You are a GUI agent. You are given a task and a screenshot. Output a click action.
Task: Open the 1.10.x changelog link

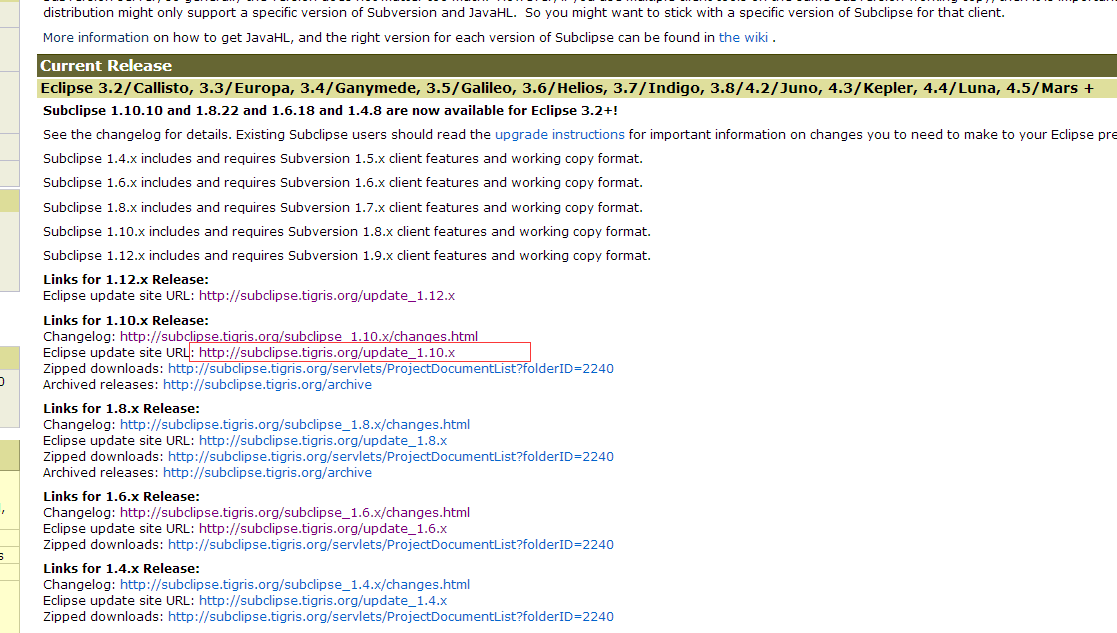[298, 336]
